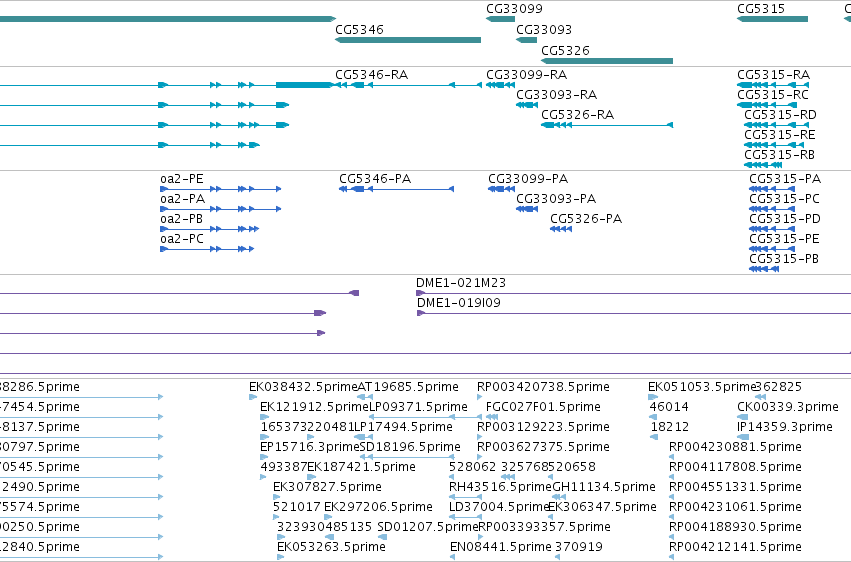851x562 pixels.
Task: Select transcript CG33093-RA label
Action: pyautogui.click(x=556, y=95)
